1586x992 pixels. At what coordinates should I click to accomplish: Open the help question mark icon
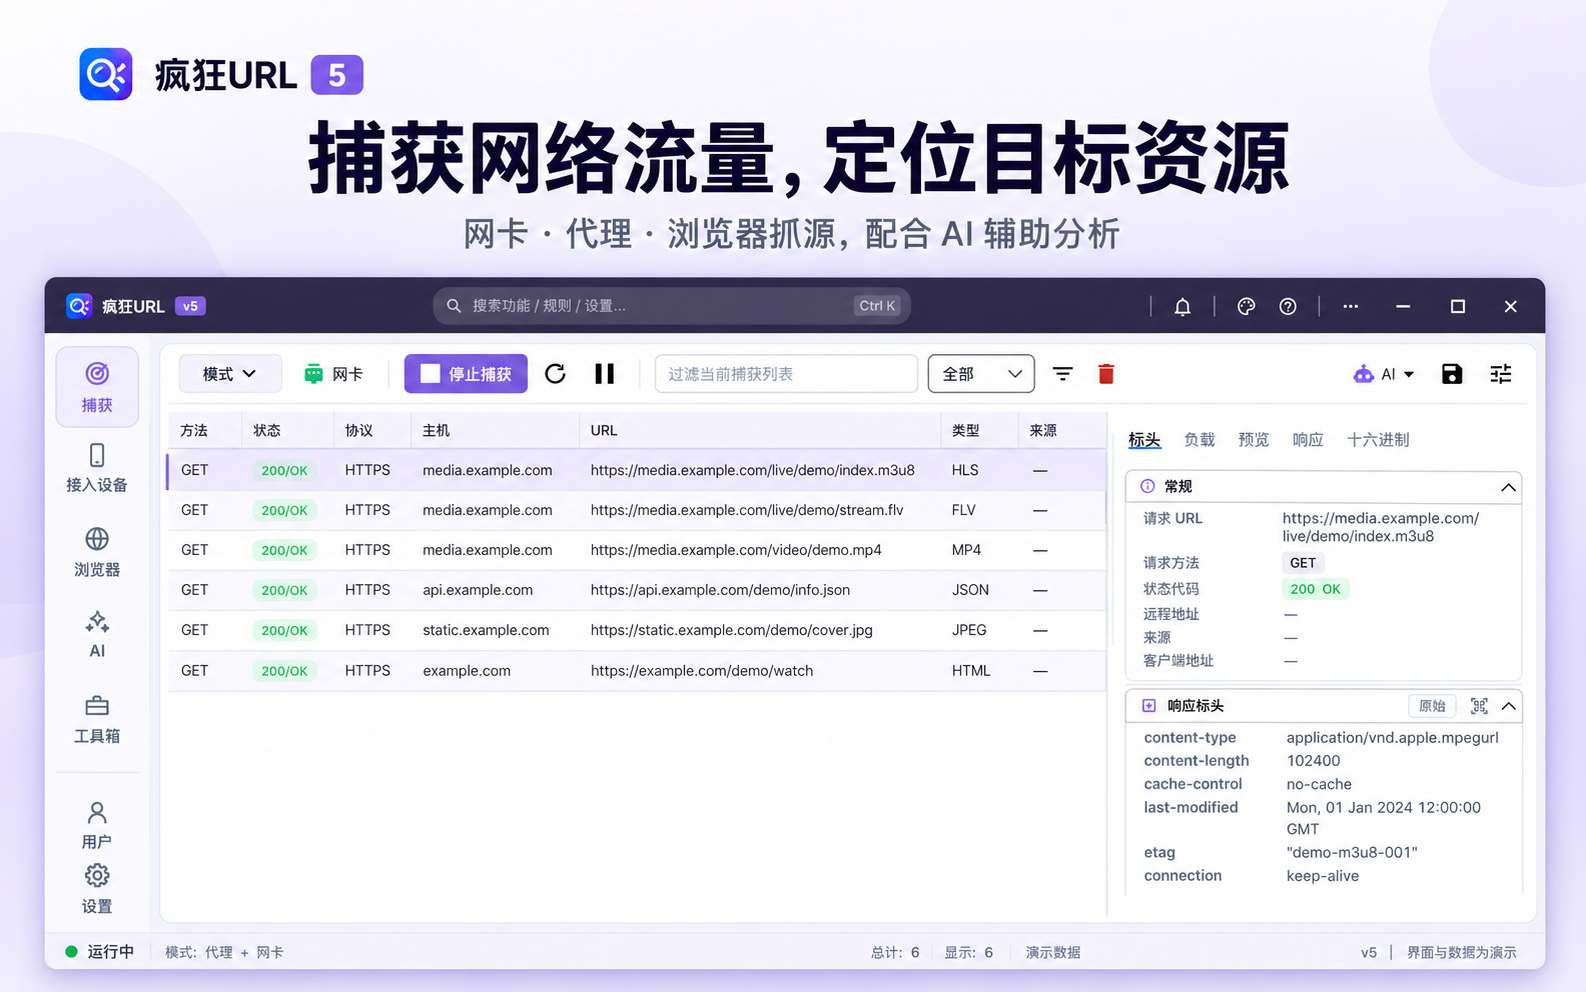tap(1288, 307)
